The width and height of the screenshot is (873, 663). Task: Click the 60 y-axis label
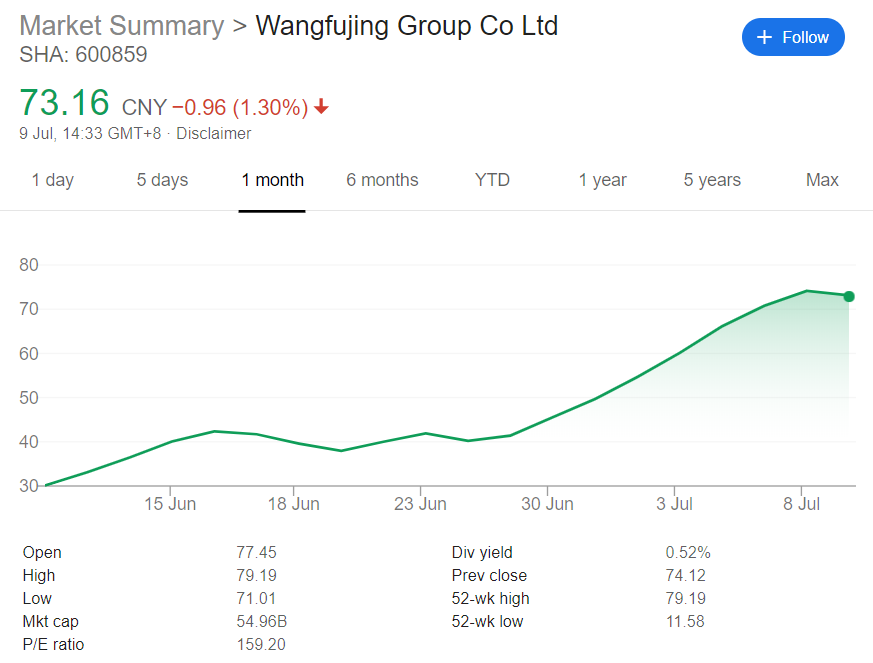(x=29, y=353)
